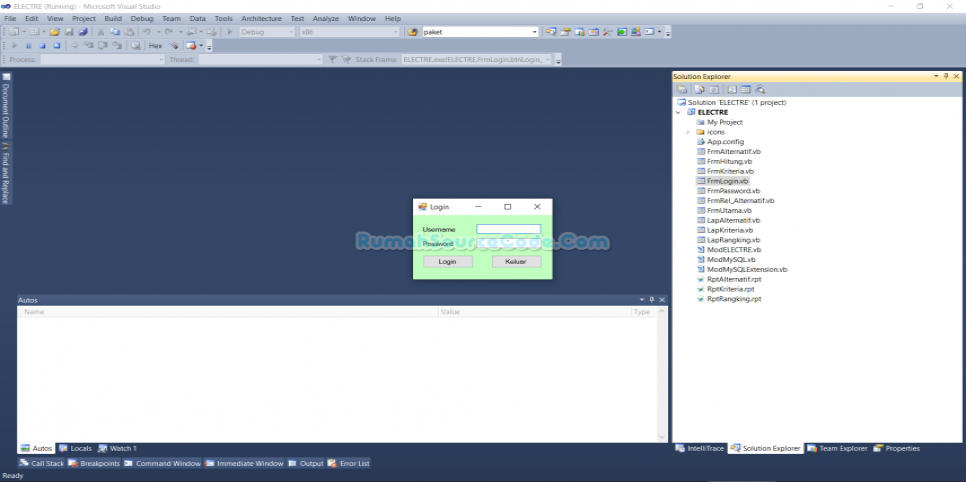This screenshot has width=966, height=482.
Task: Open the paket search combo box dropdown
Action: [534, 32]
